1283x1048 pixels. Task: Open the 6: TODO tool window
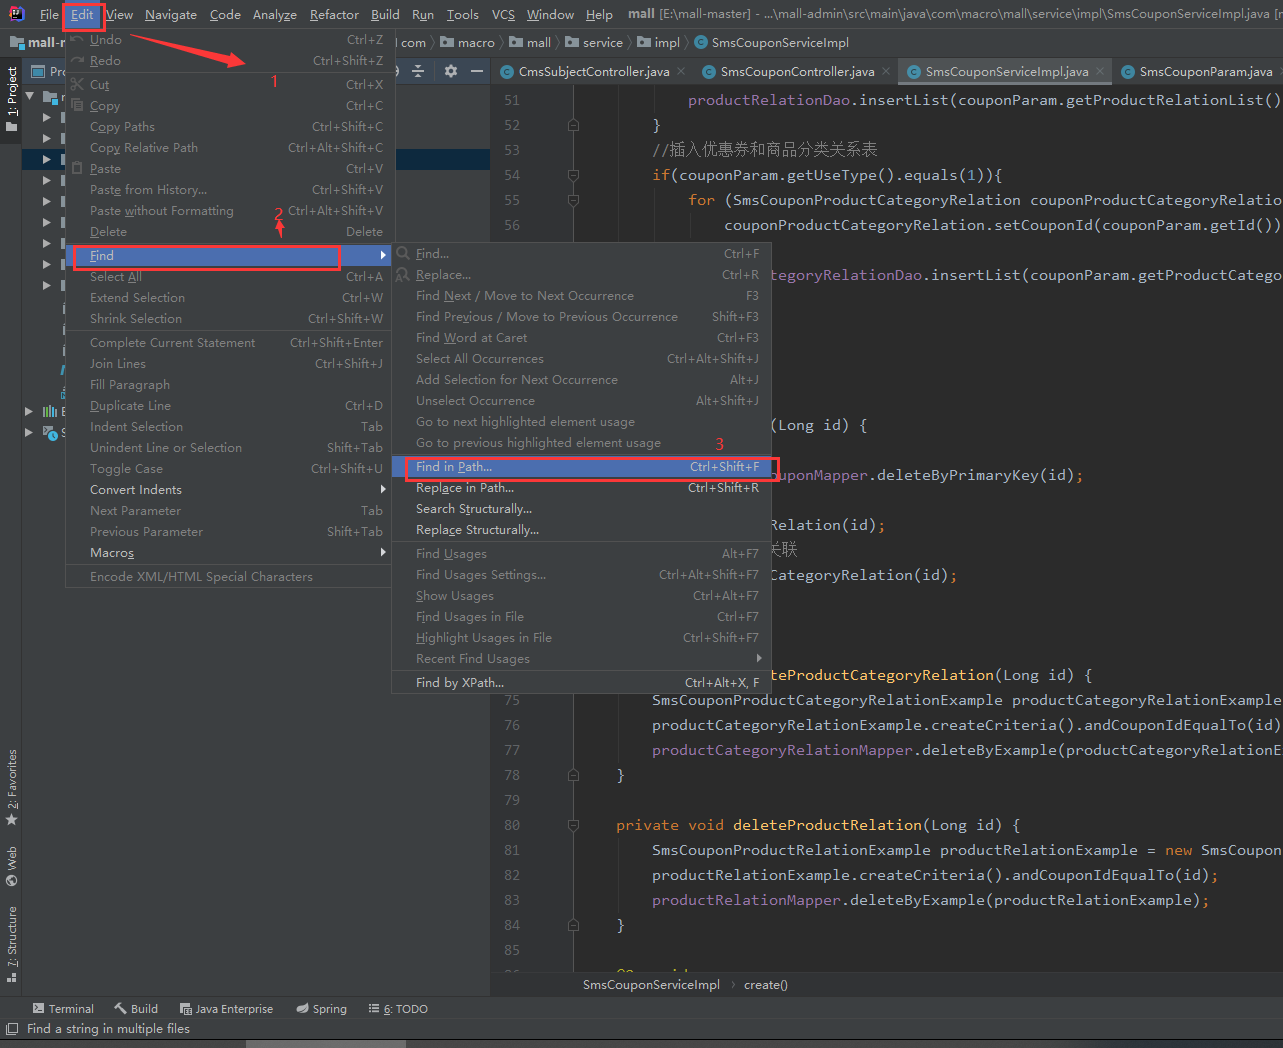(x=398, y=1009)
